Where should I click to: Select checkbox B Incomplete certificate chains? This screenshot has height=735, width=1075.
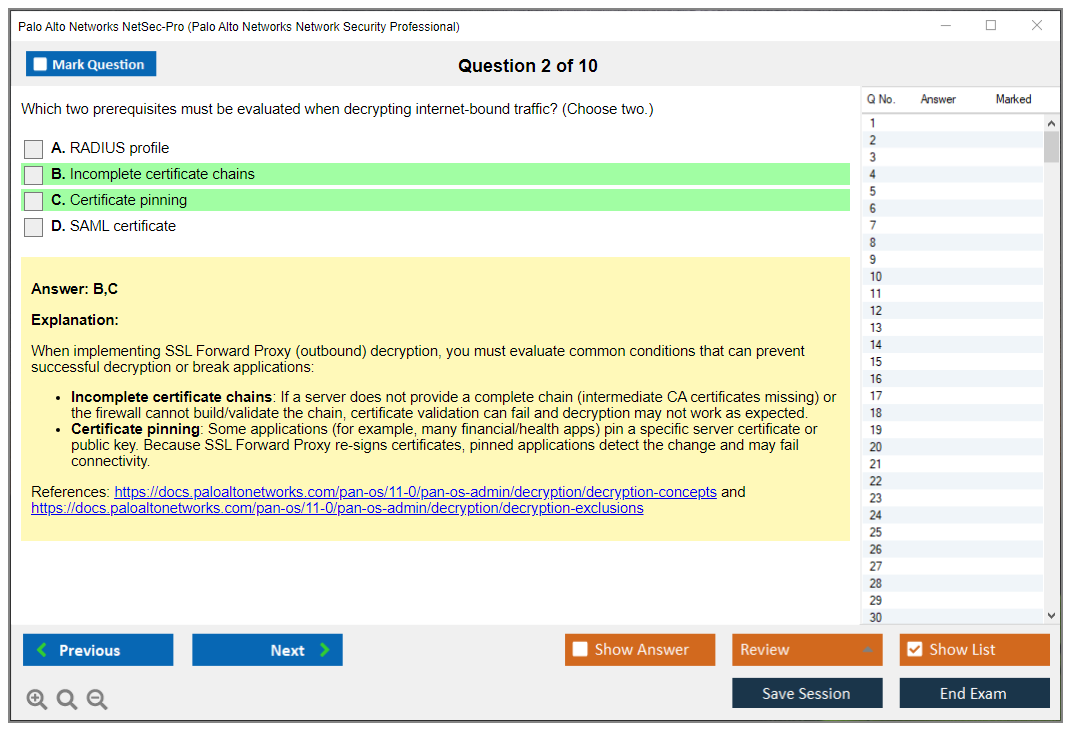click(x=34, y=175)
